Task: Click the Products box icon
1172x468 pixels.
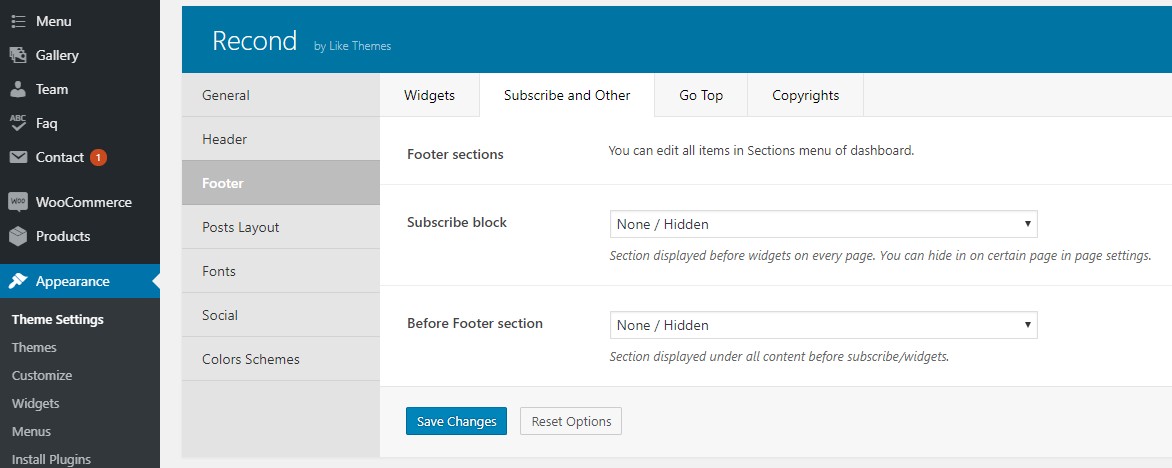Action: click(18, 236)
